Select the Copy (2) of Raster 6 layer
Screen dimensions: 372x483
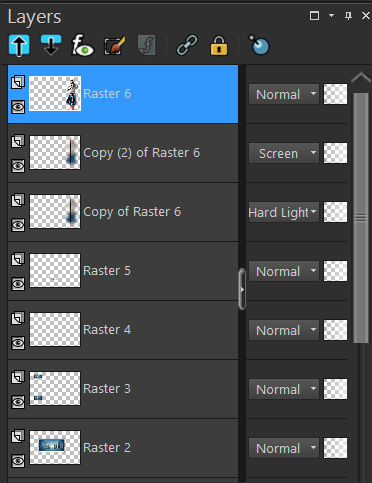pos(123,153)
